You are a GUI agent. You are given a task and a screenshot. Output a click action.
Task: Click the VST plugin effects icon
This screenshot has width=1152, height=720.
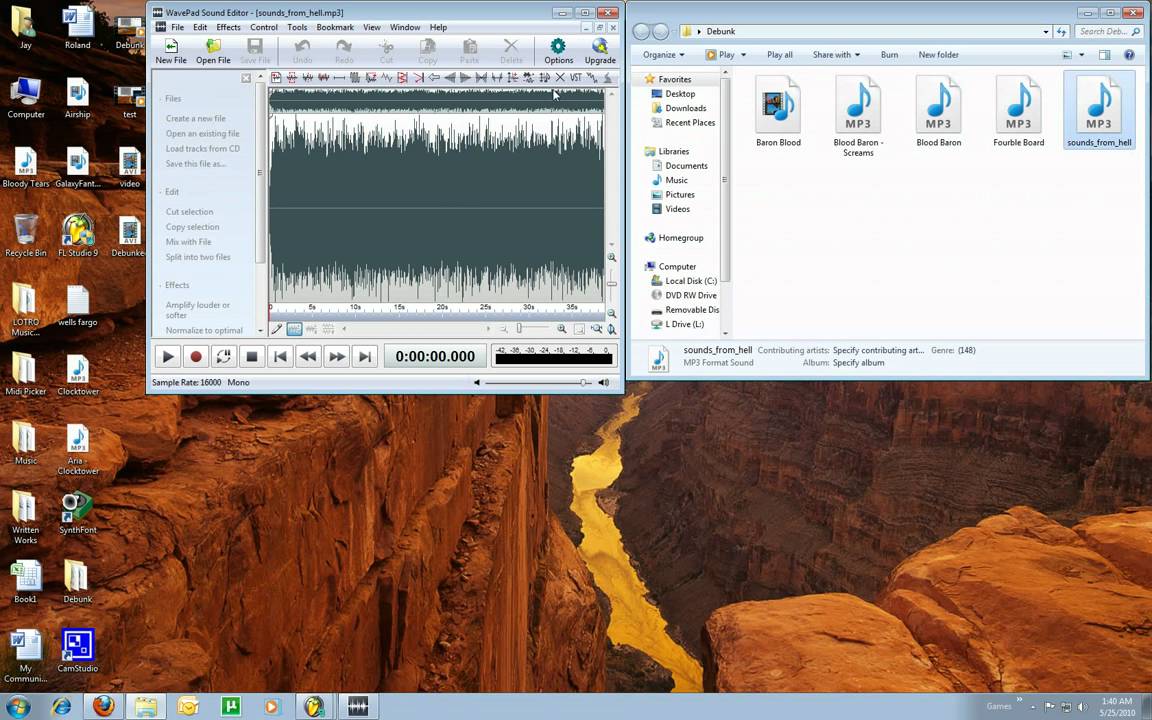(575, 78)
